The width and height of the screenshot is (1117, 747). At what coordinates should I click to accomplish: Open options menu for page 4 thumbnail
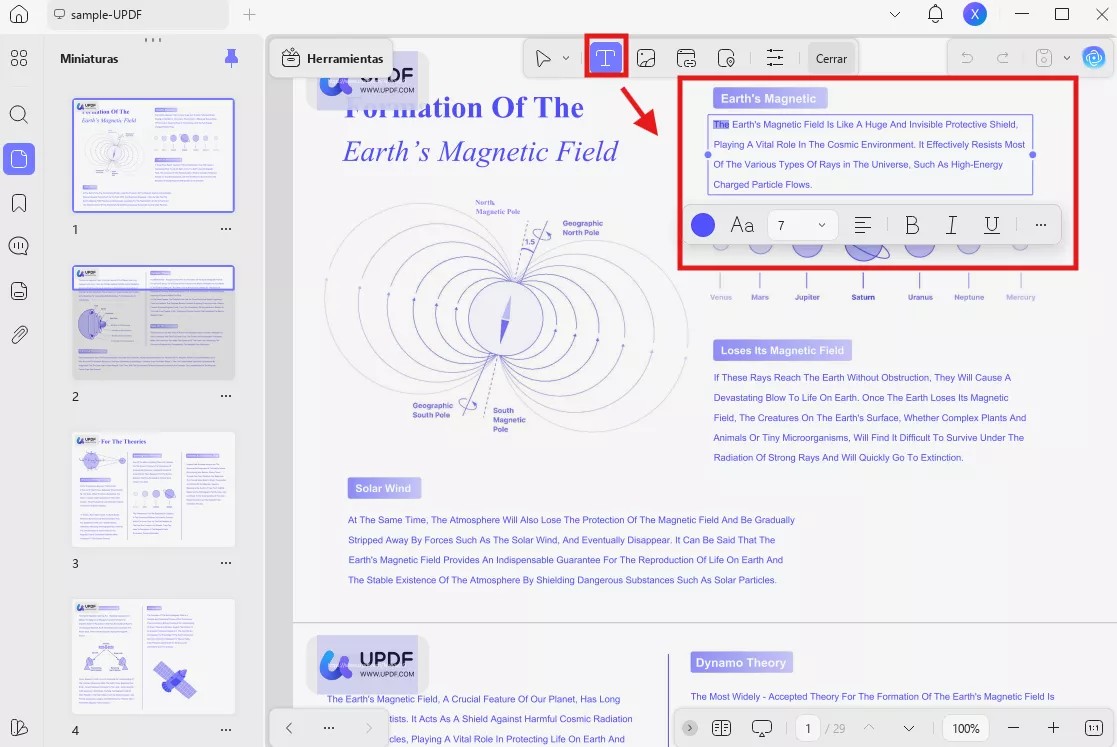(x=226, y=730)
